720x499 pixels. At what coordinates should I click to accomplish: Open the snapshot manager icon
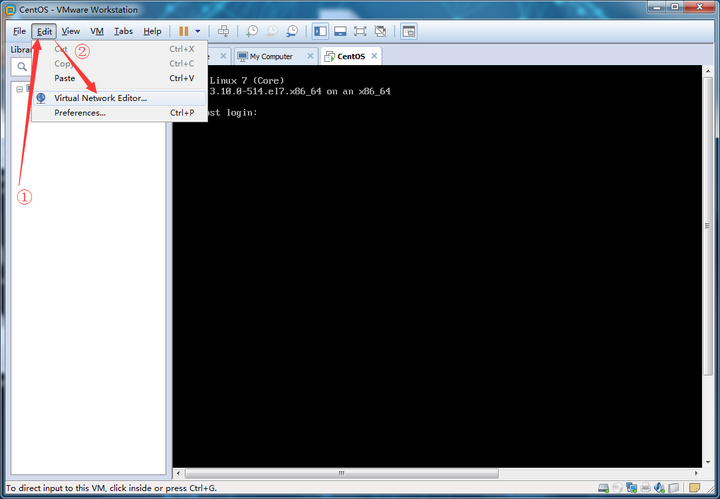point(292,31)
